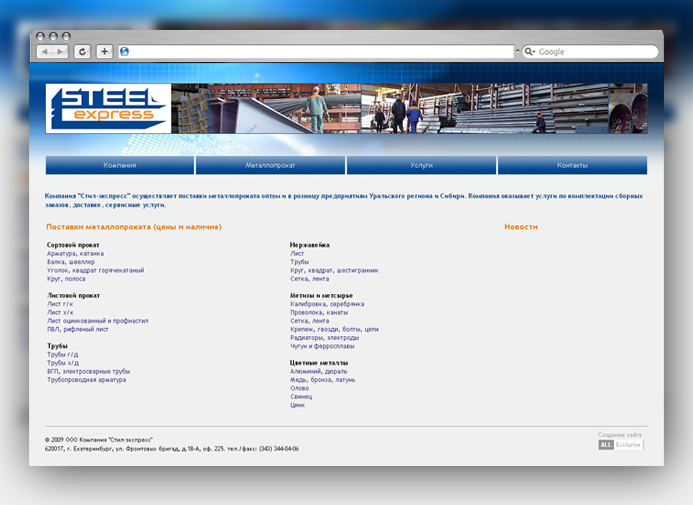
Task: Click the Сортовой прокат category heading
Action: 73,245
